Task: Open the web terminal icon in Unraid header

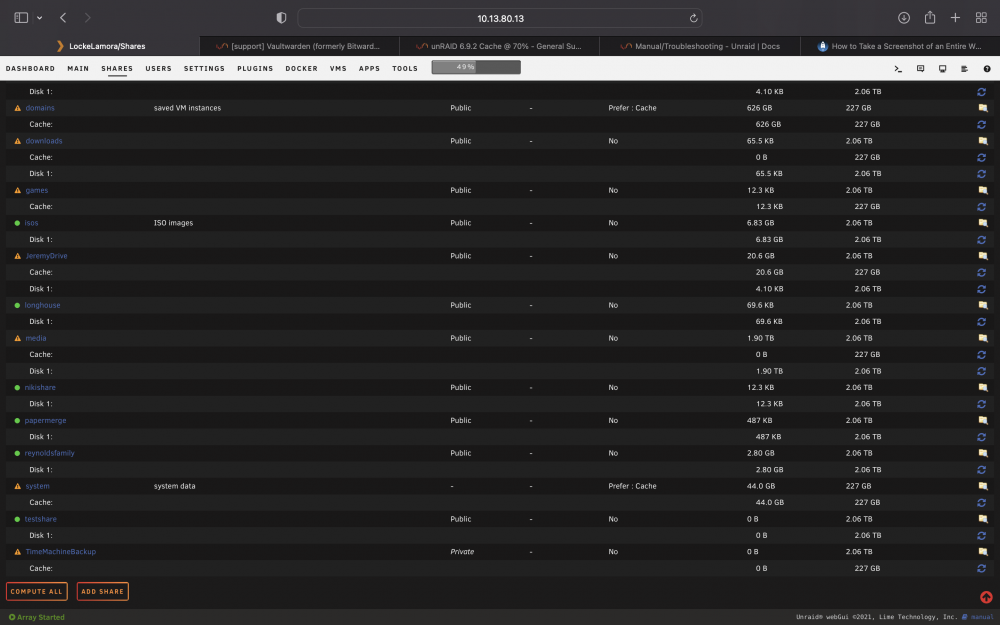Action: click(x=898, y=69)
